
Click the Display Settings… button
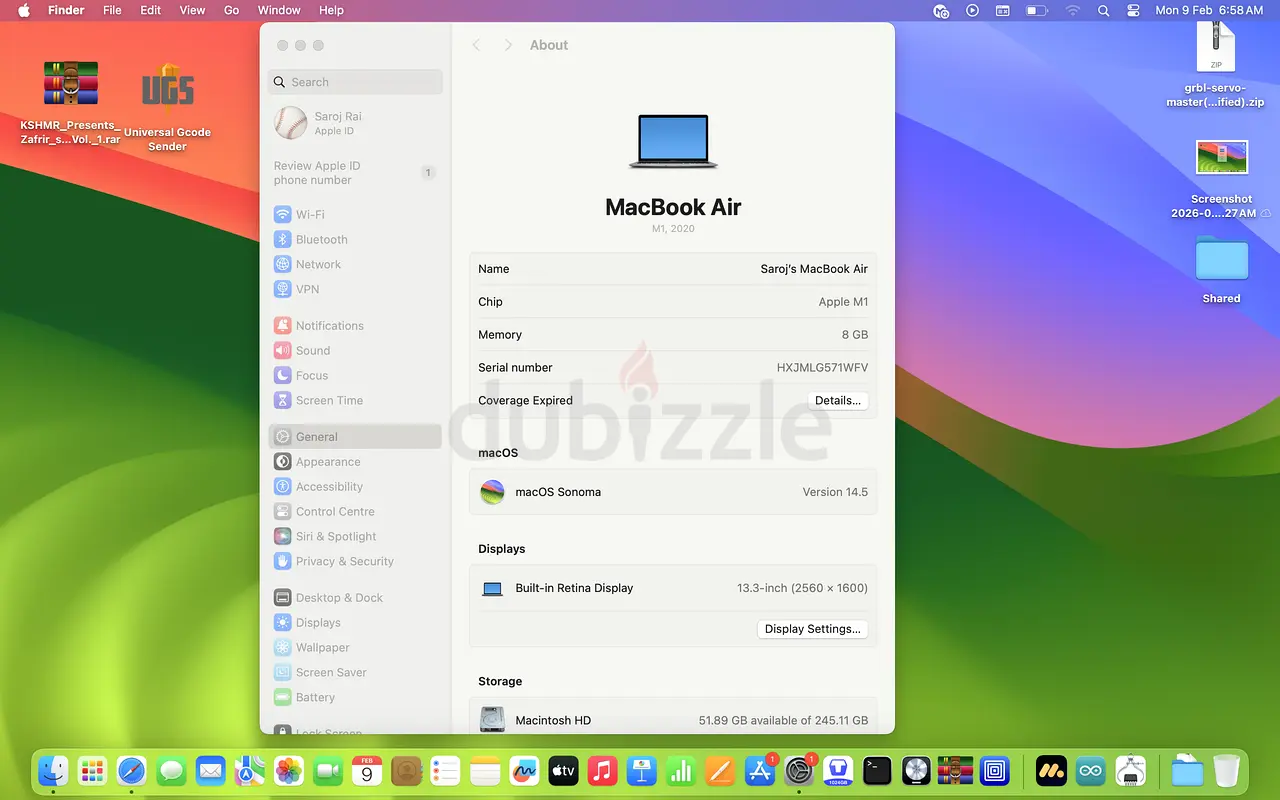812,629
